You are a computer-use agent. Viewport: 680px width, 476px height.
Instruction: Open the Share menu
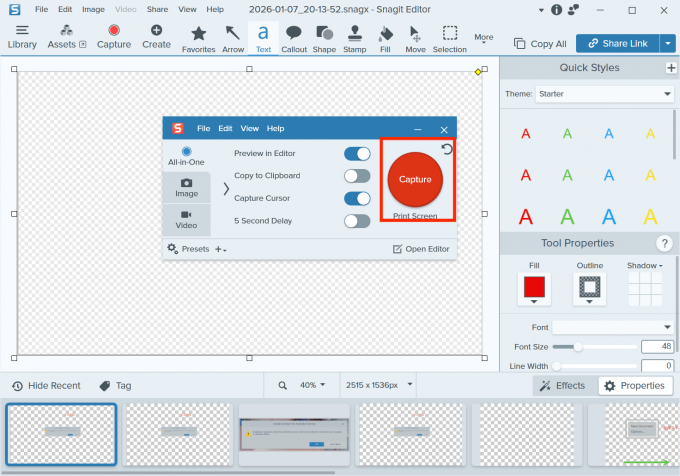coord(157,9)
